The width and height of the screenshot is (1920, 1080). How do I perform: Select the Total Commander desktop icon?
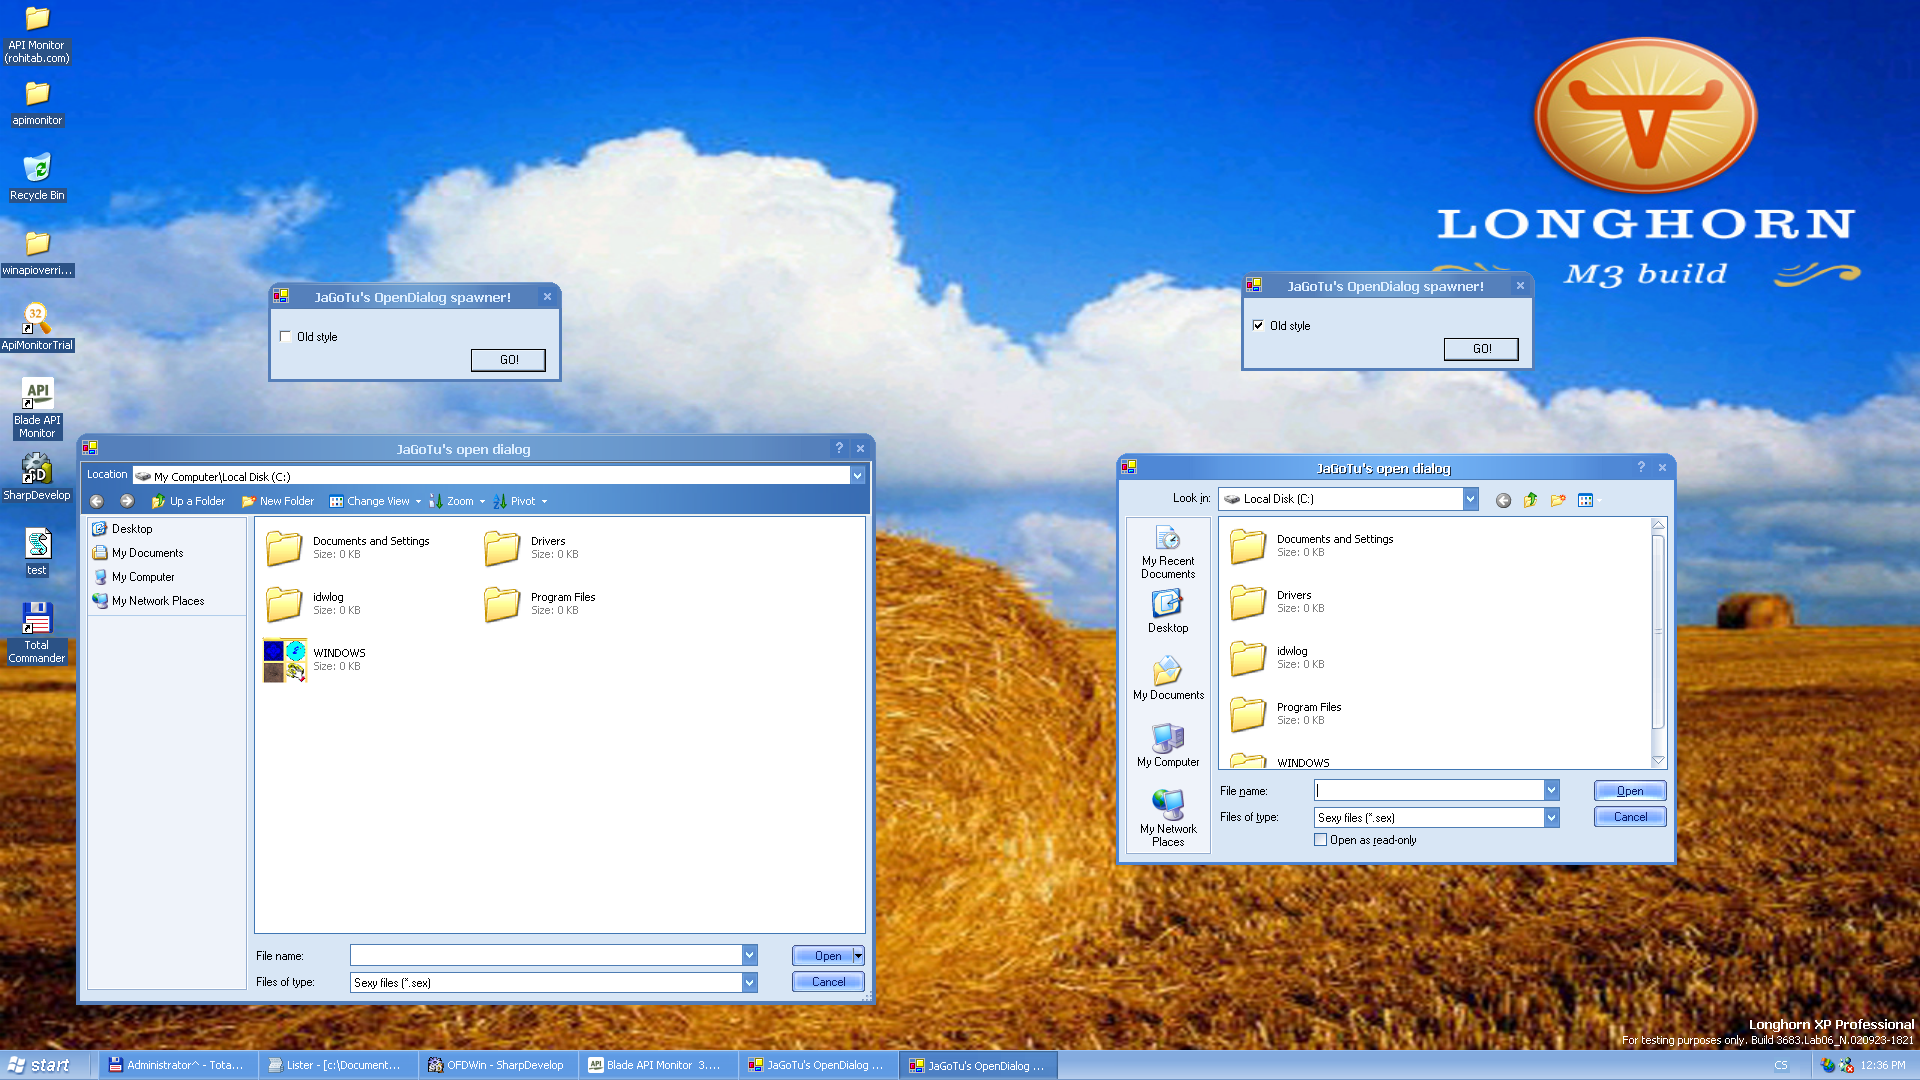click(37, 632)
